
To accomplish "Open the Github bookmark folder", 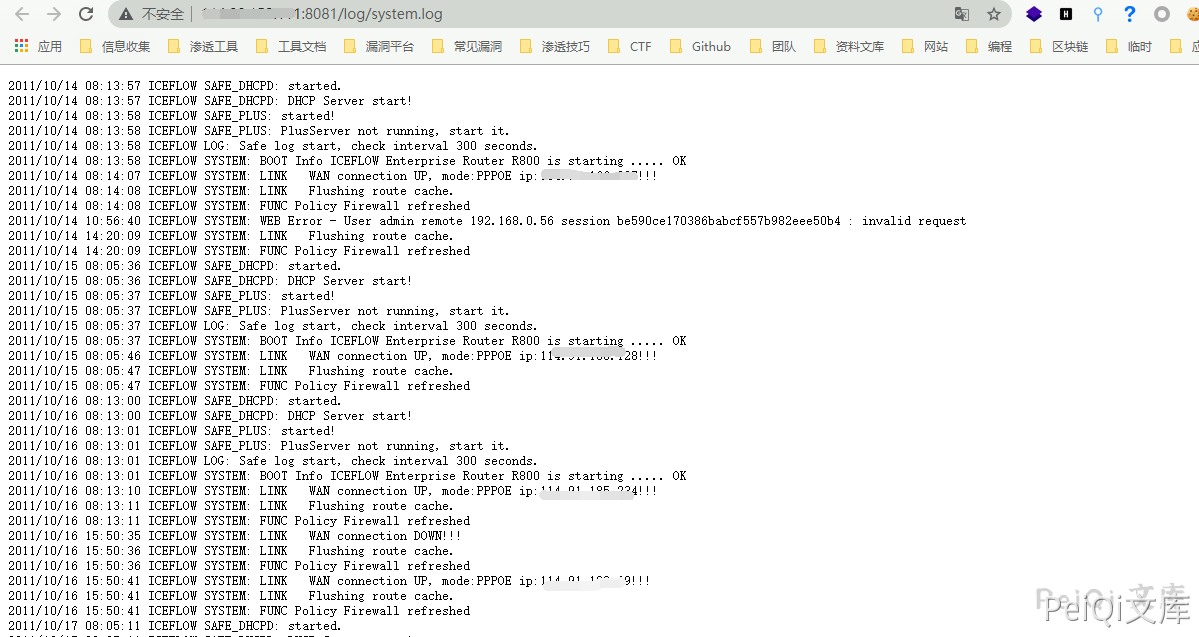I will coord(700,46).
